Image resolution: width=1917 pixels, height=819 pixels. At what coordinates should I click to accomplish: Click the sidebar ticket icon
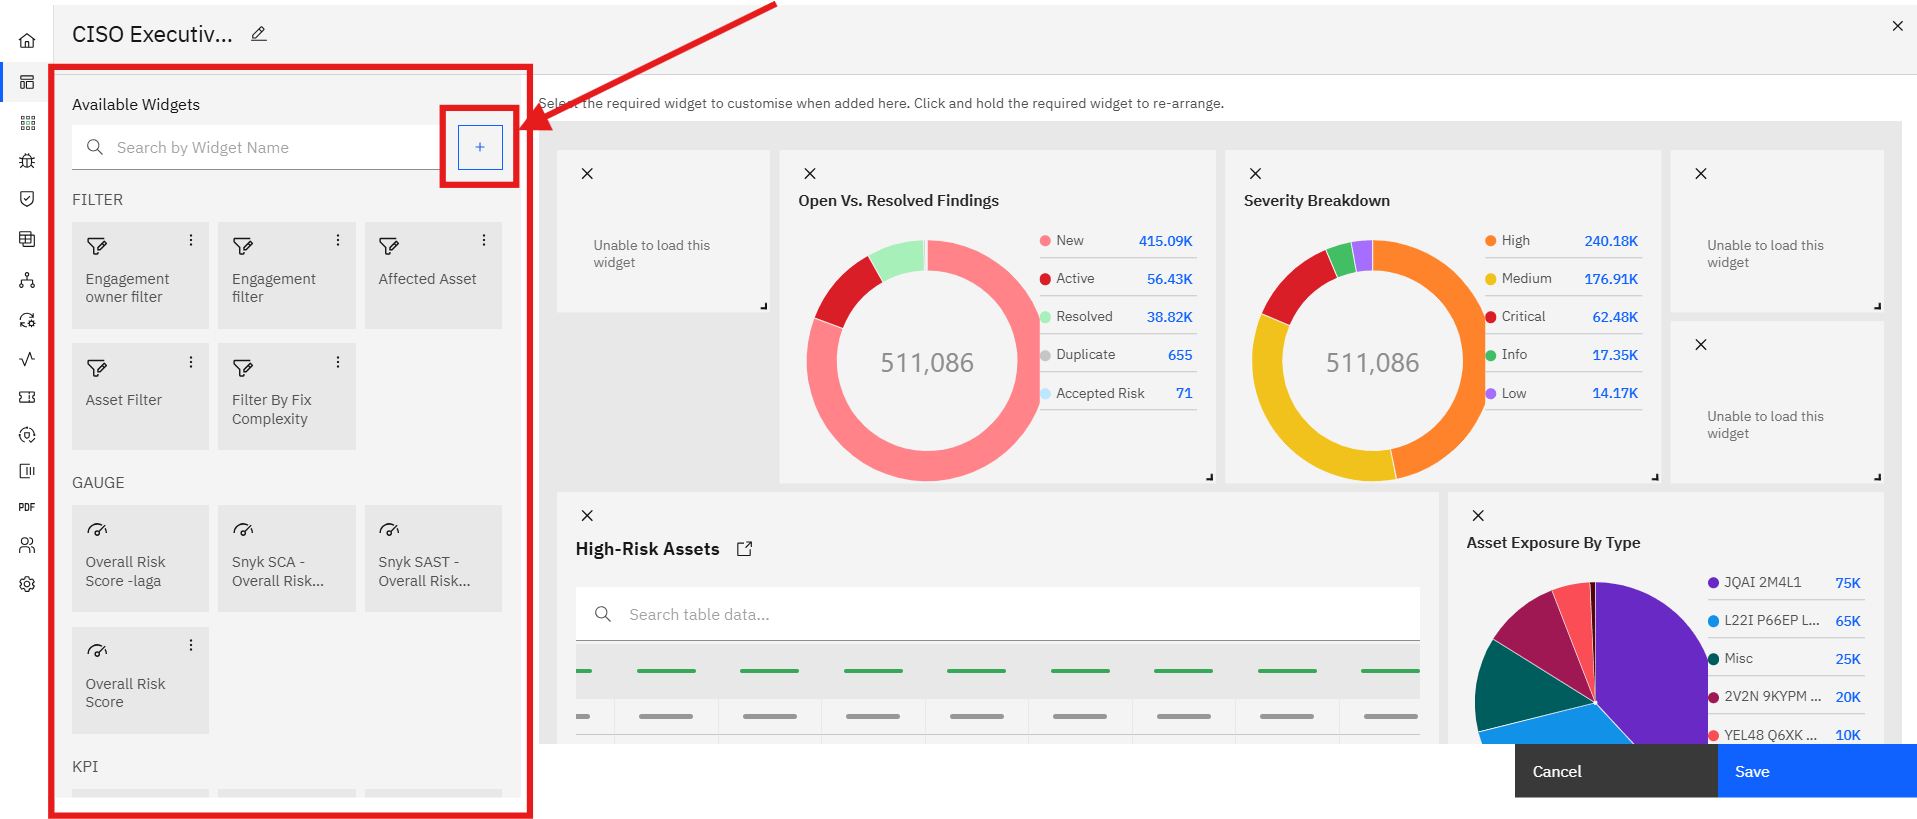point(27,397)
